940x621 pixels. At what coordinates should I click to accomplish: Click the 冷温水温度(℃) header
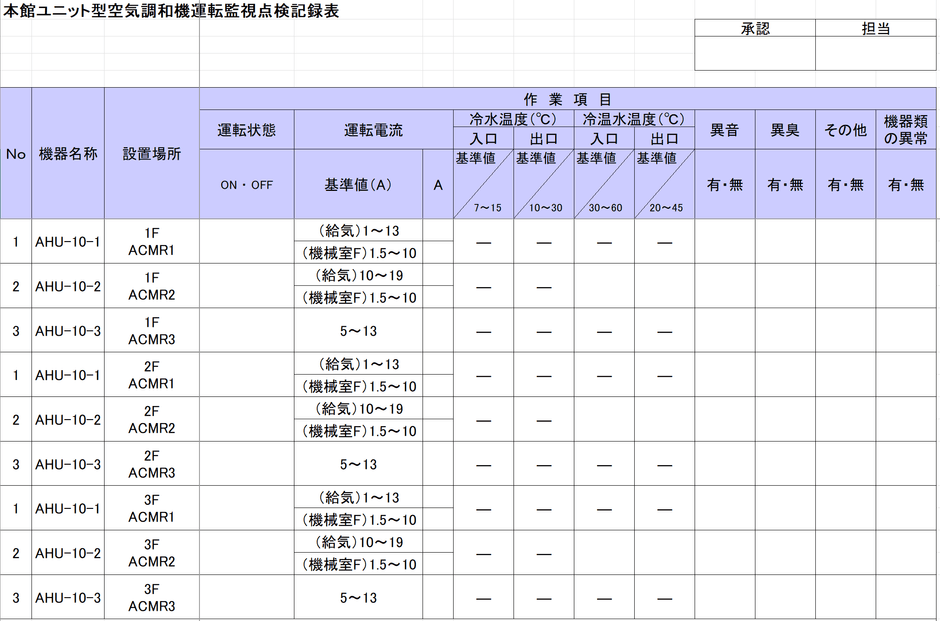634,119
